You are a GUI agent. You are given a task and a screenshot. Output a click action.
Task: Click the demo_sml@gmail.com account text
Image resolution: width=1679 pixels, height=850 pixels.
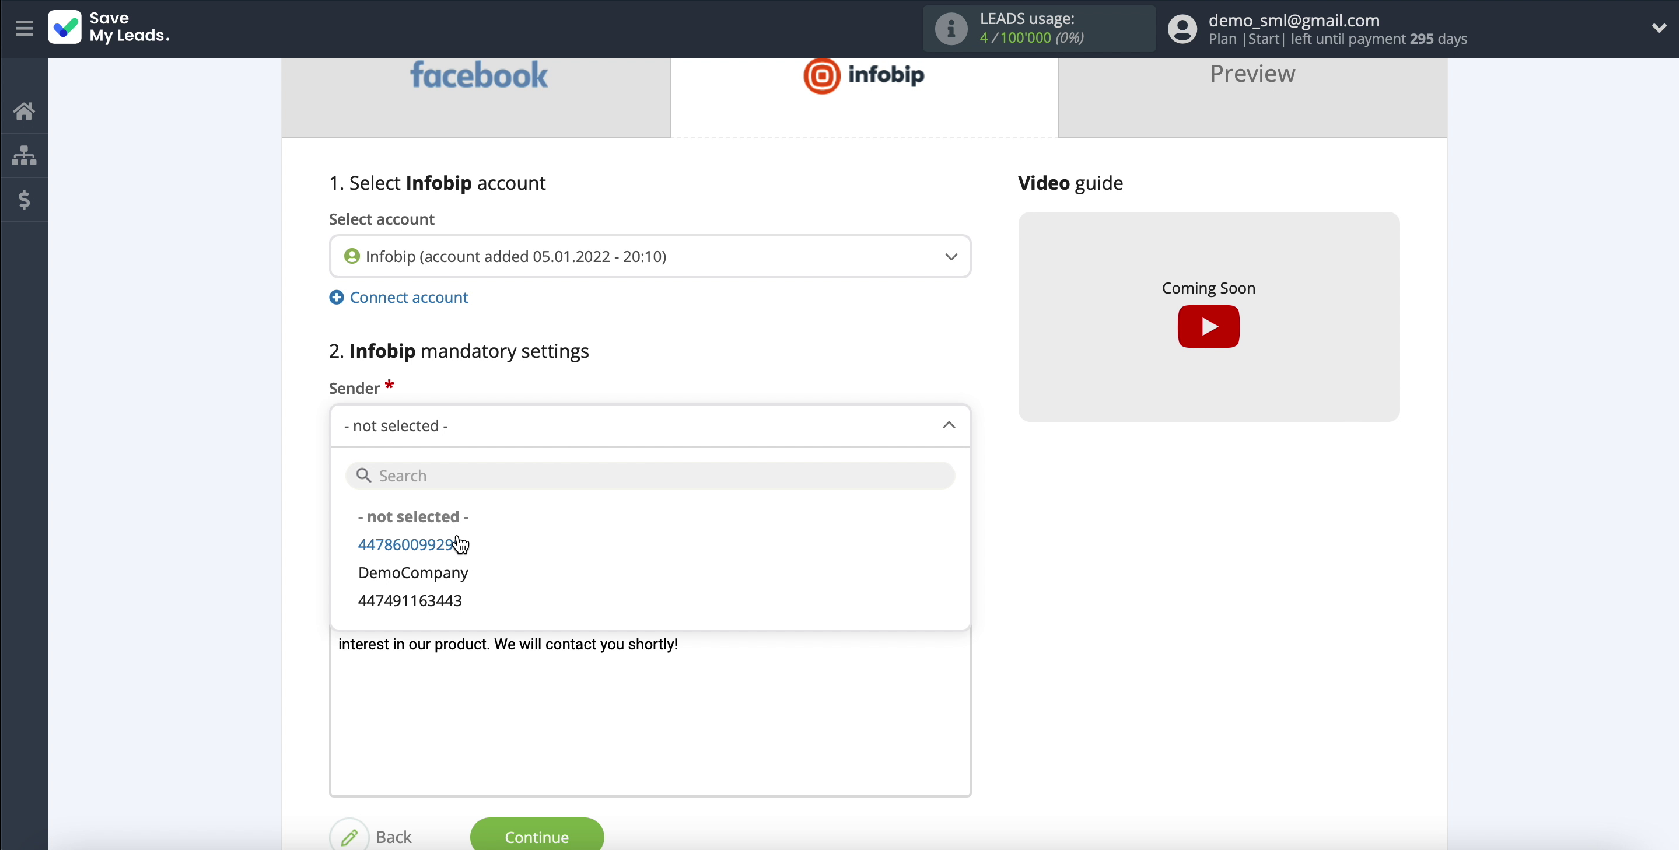coord(1294,20)
